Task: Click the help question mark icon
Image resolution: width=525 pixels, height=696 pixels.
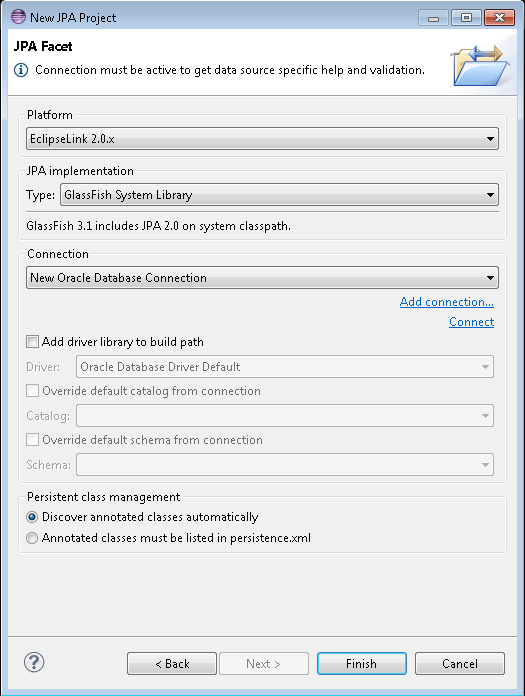Action: (34, 662)
